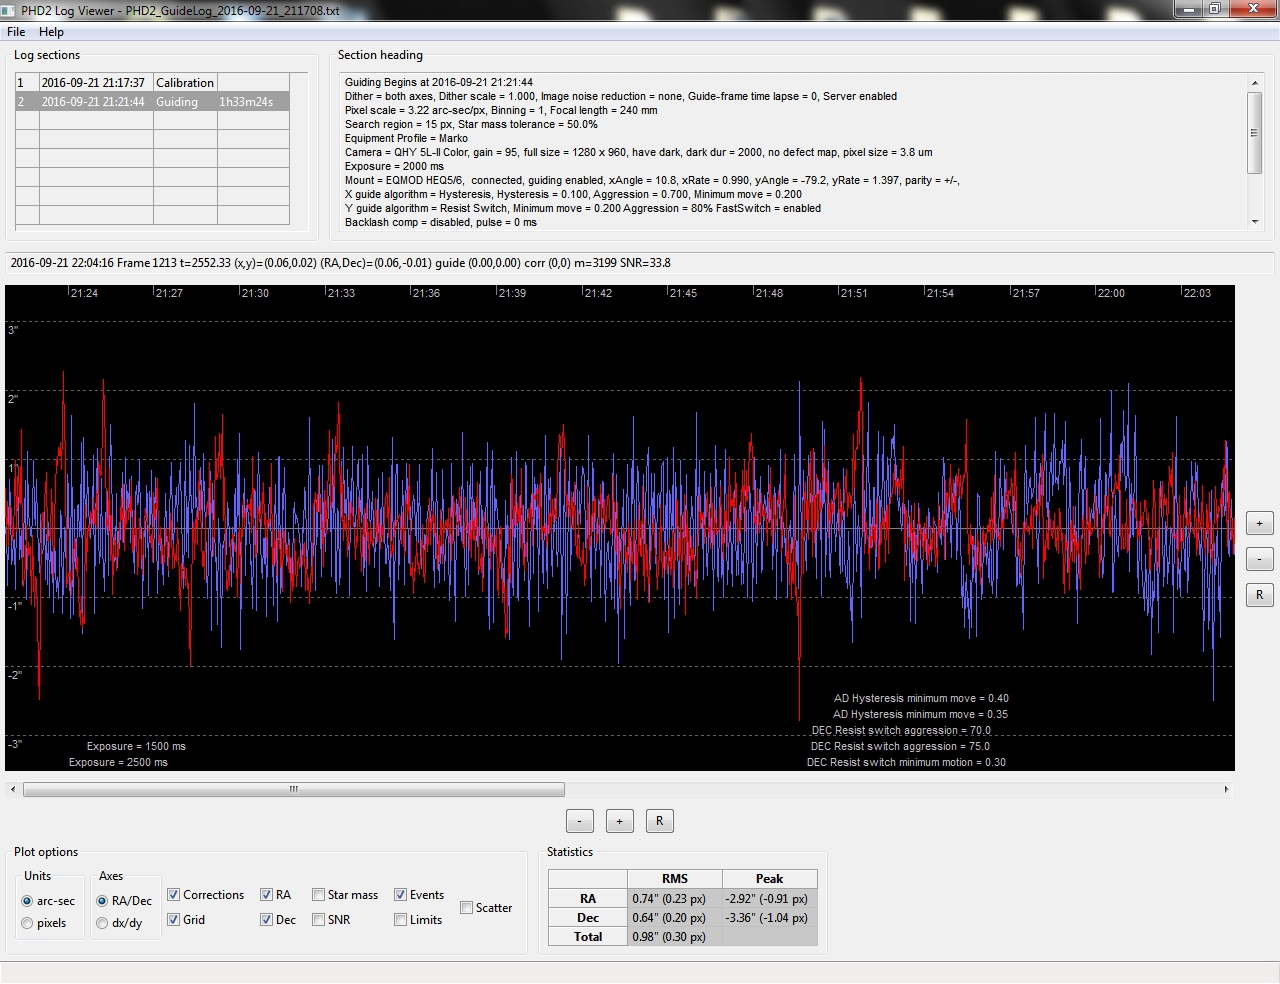Enable the Scatter checkbox
This screenshot has height=984, width=1280.
[466, 908]
